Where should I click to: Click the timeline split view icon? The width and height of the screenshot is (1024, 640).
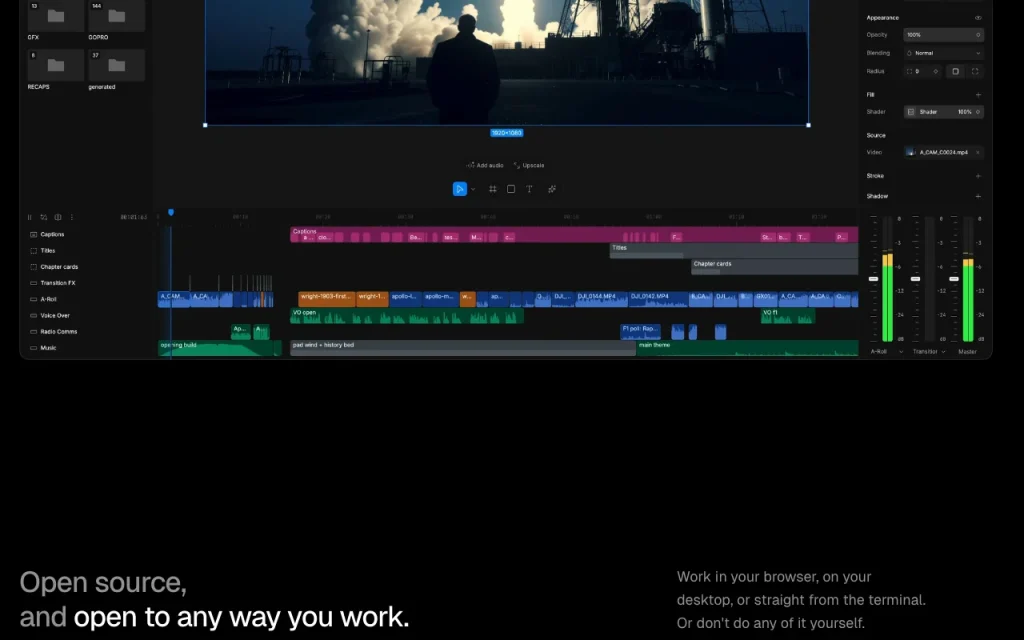coord(58,217)
